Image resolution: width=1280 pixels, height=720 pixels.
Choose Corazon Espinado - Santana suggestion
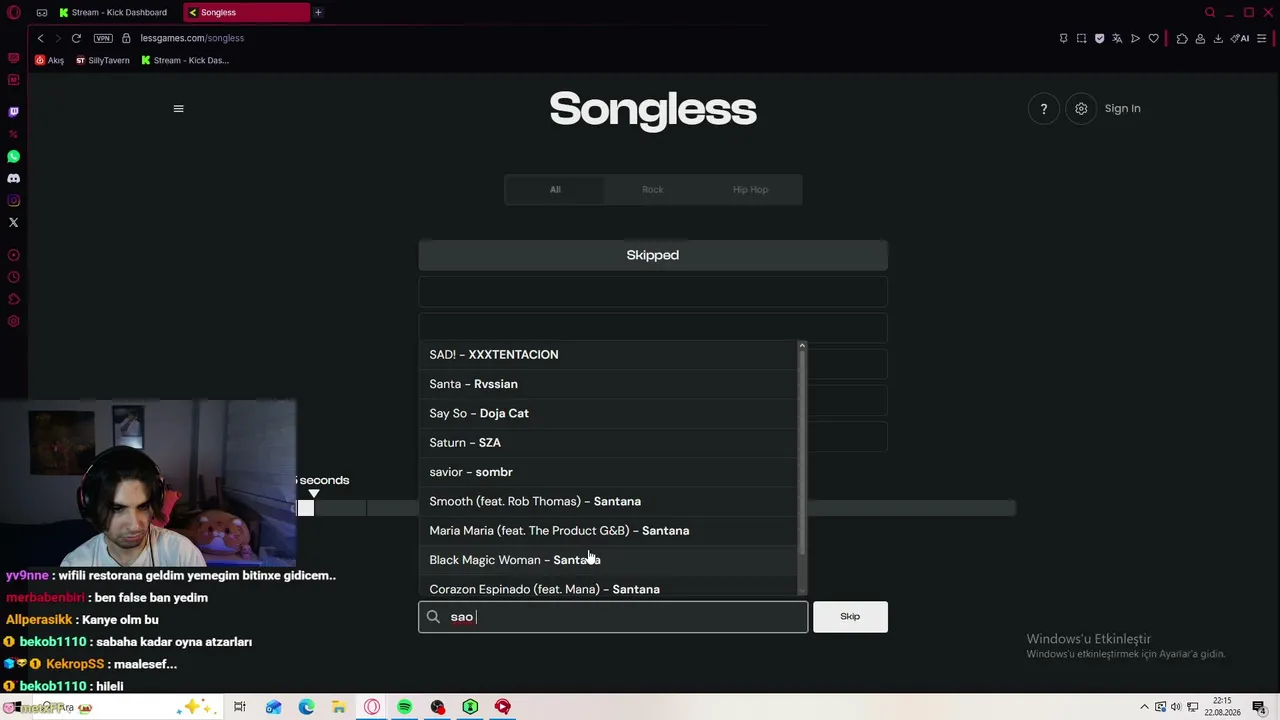610,588
